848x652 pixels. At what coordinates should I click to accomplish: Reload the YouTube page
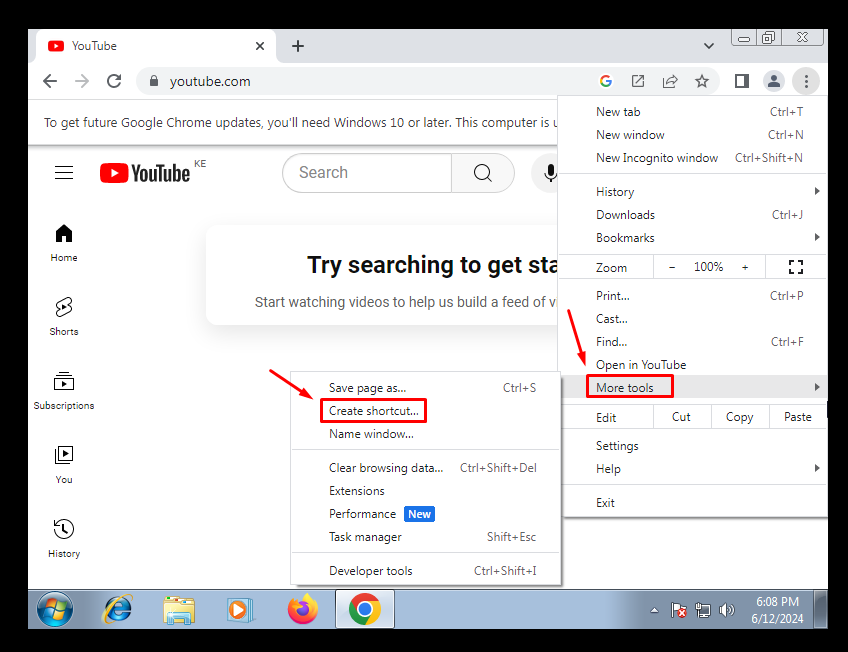[x=114, y=81]
